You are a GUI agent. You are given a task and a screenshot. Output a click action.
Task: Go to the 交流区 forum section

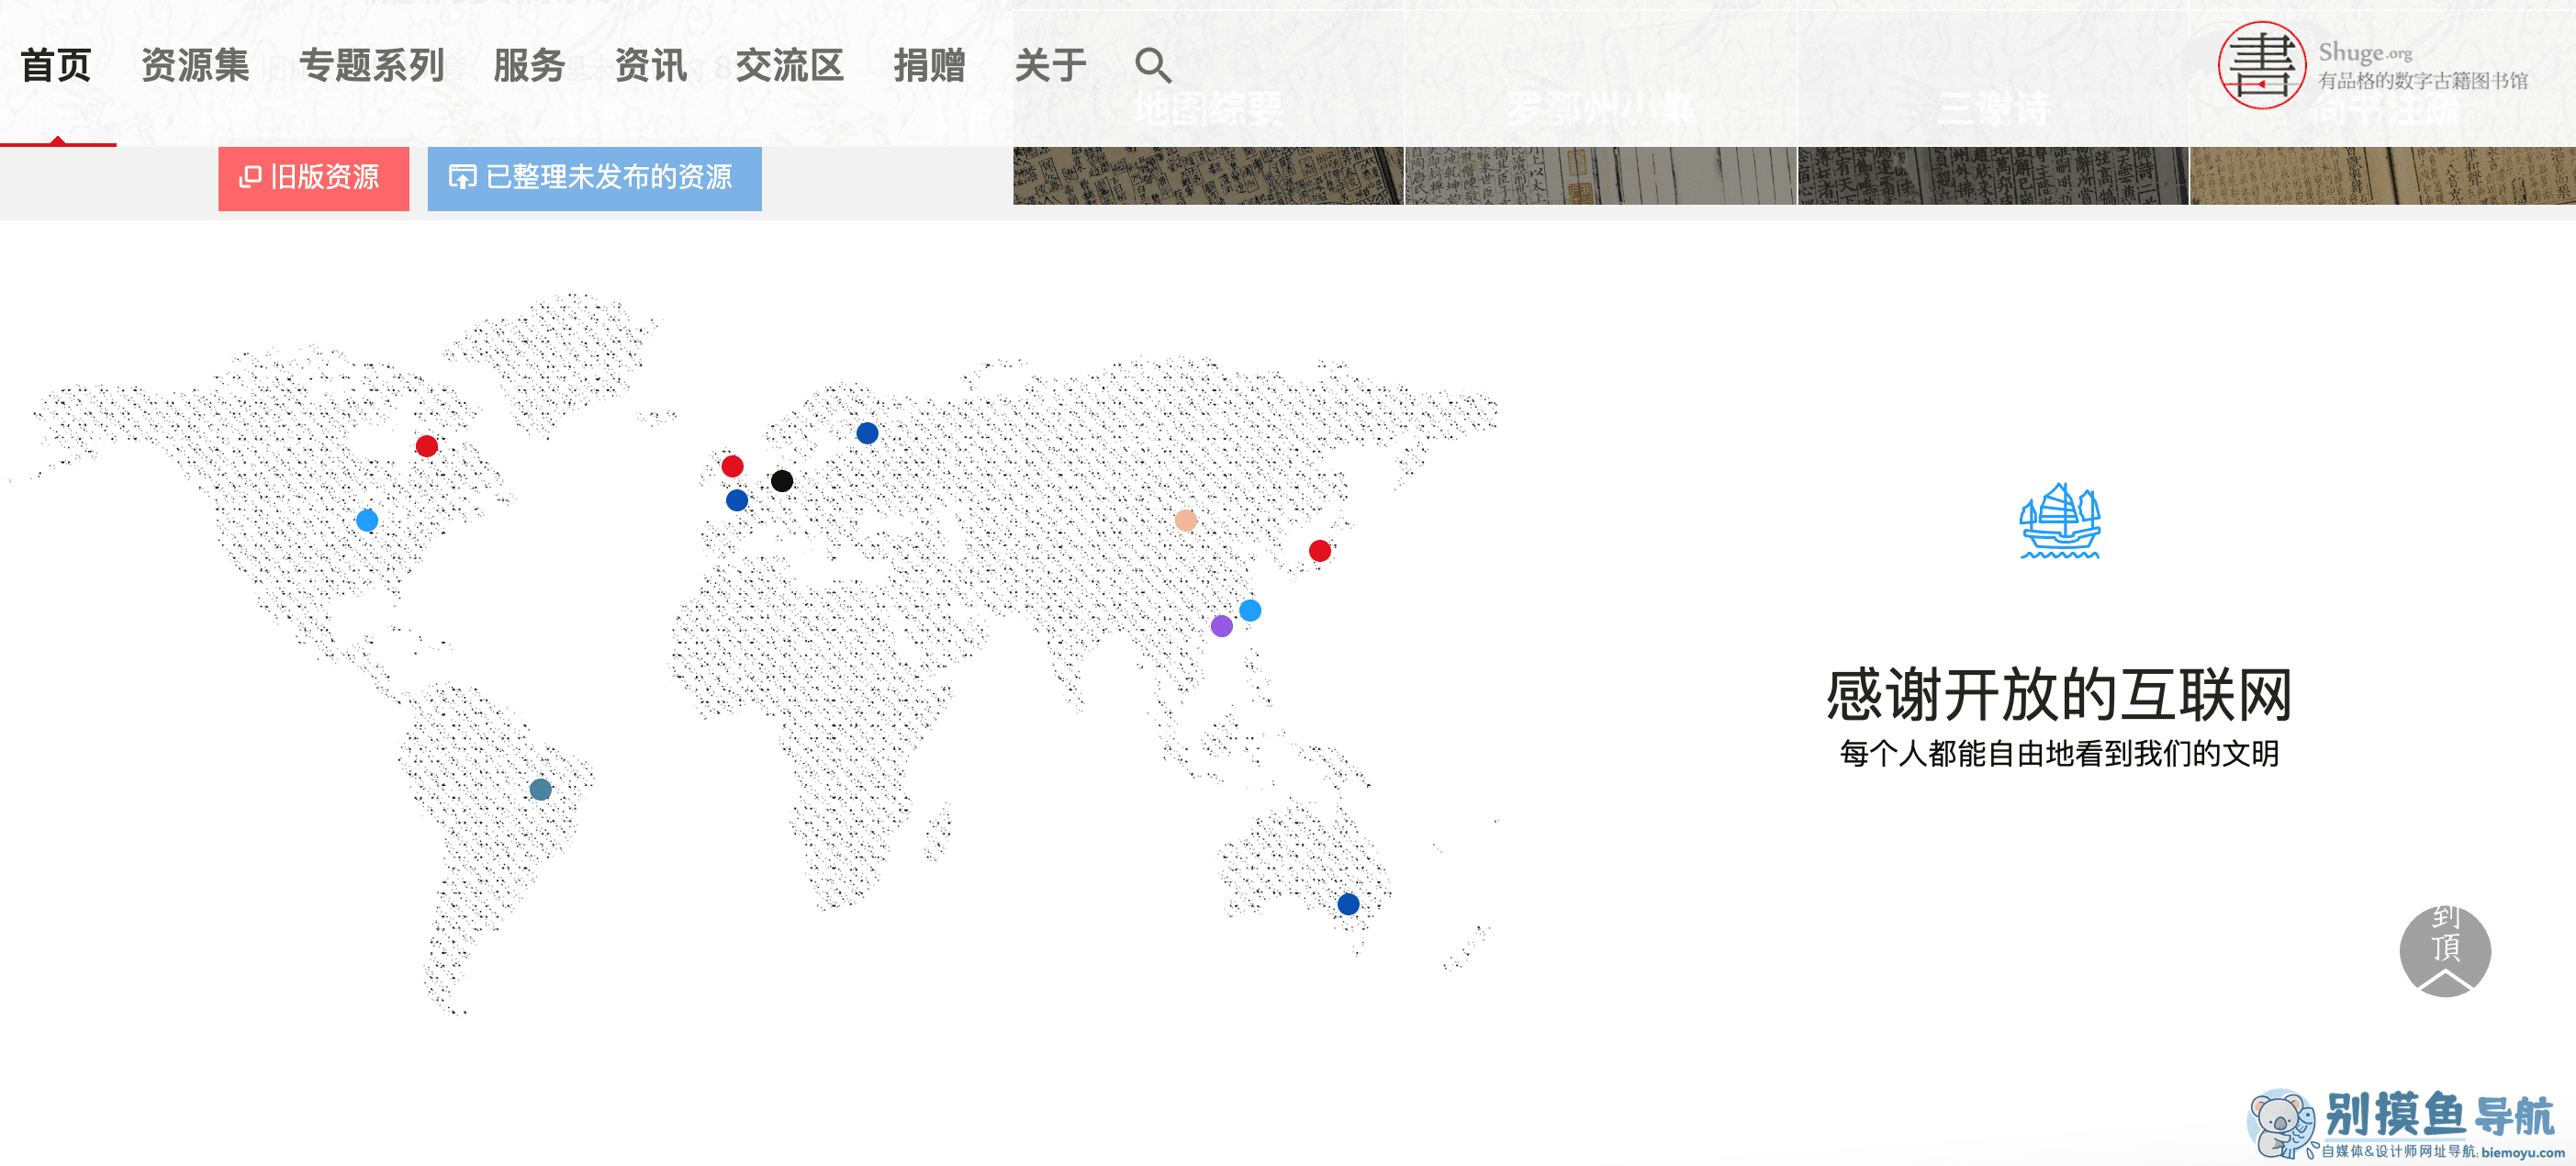coord(789,66)
